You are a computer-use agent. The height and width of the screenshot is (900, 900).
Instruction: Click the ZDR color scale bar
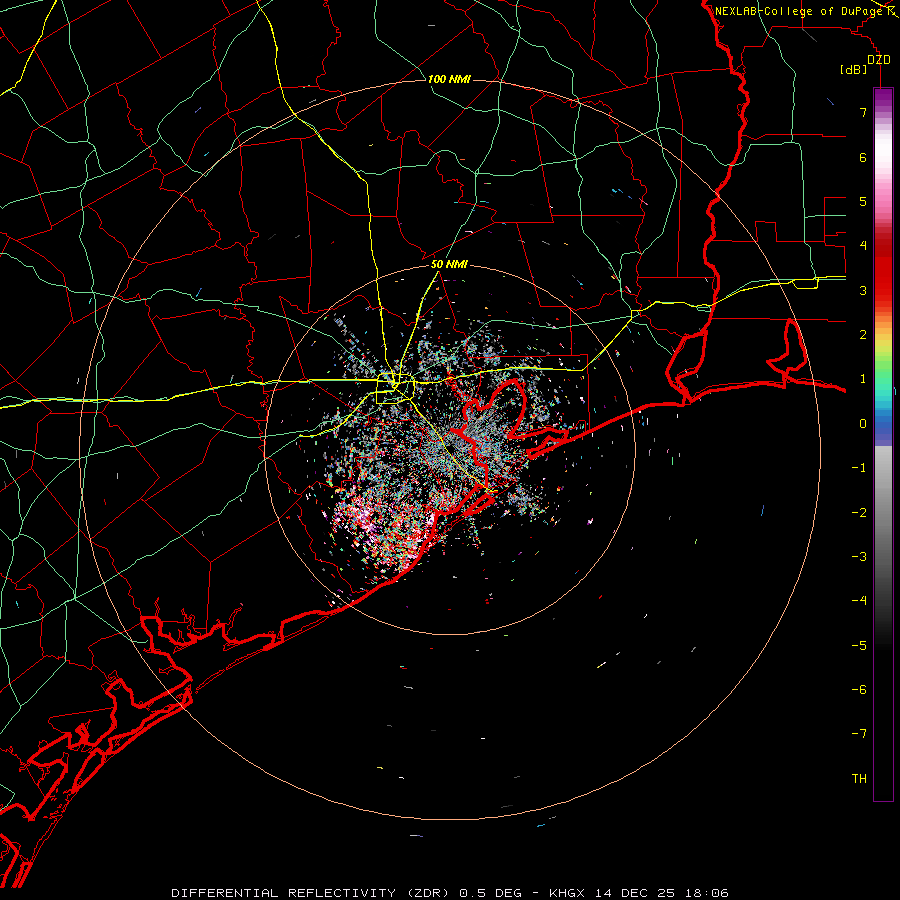click(883, 444)
